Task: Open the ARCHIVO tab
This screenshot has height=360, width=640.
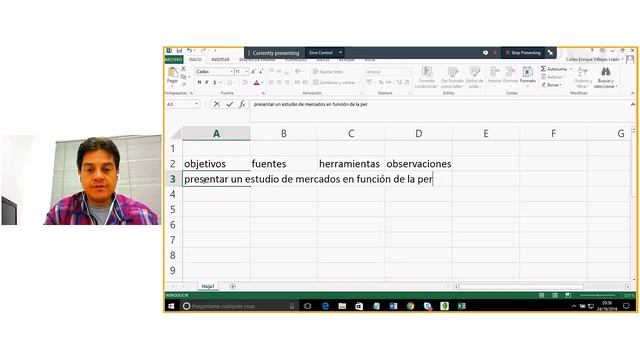Action: 173,60
